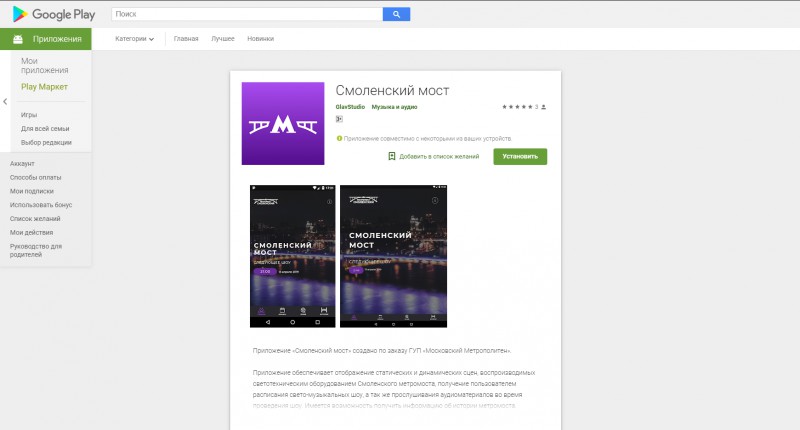Image resolution: width=800 pixels, height=430 pixels.
Task: Click the Google Play logo
Action: click(x=54, y=14)
